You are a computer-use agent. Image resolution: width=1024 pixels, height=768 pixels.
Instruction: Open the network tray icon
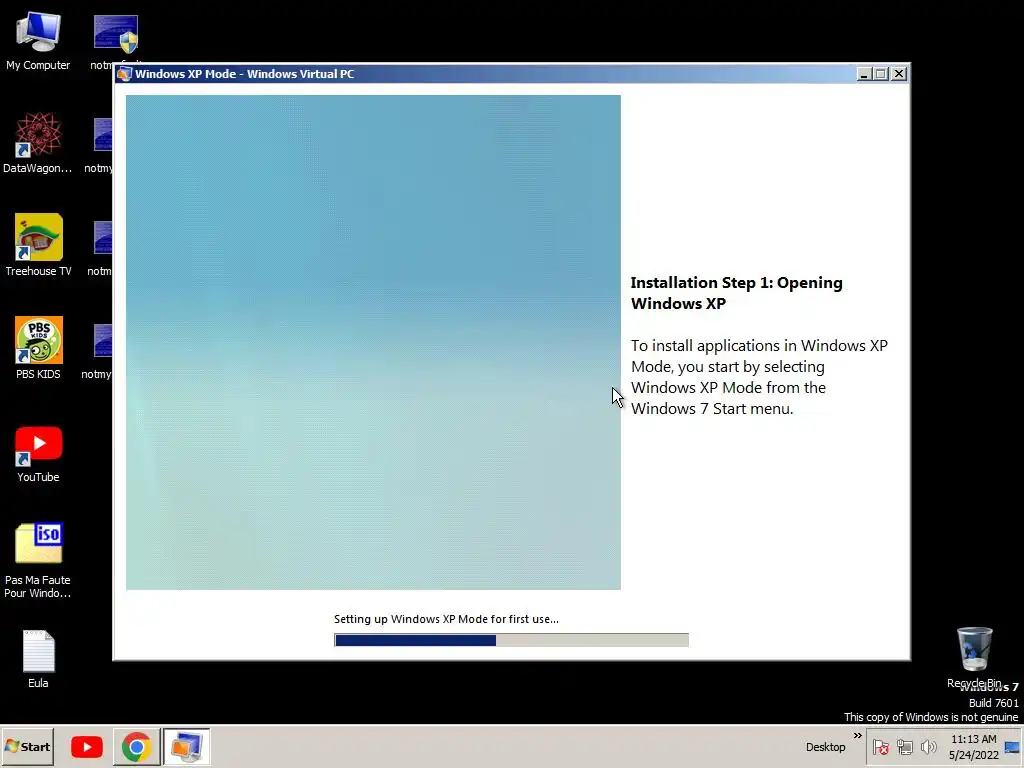[904, 747]
